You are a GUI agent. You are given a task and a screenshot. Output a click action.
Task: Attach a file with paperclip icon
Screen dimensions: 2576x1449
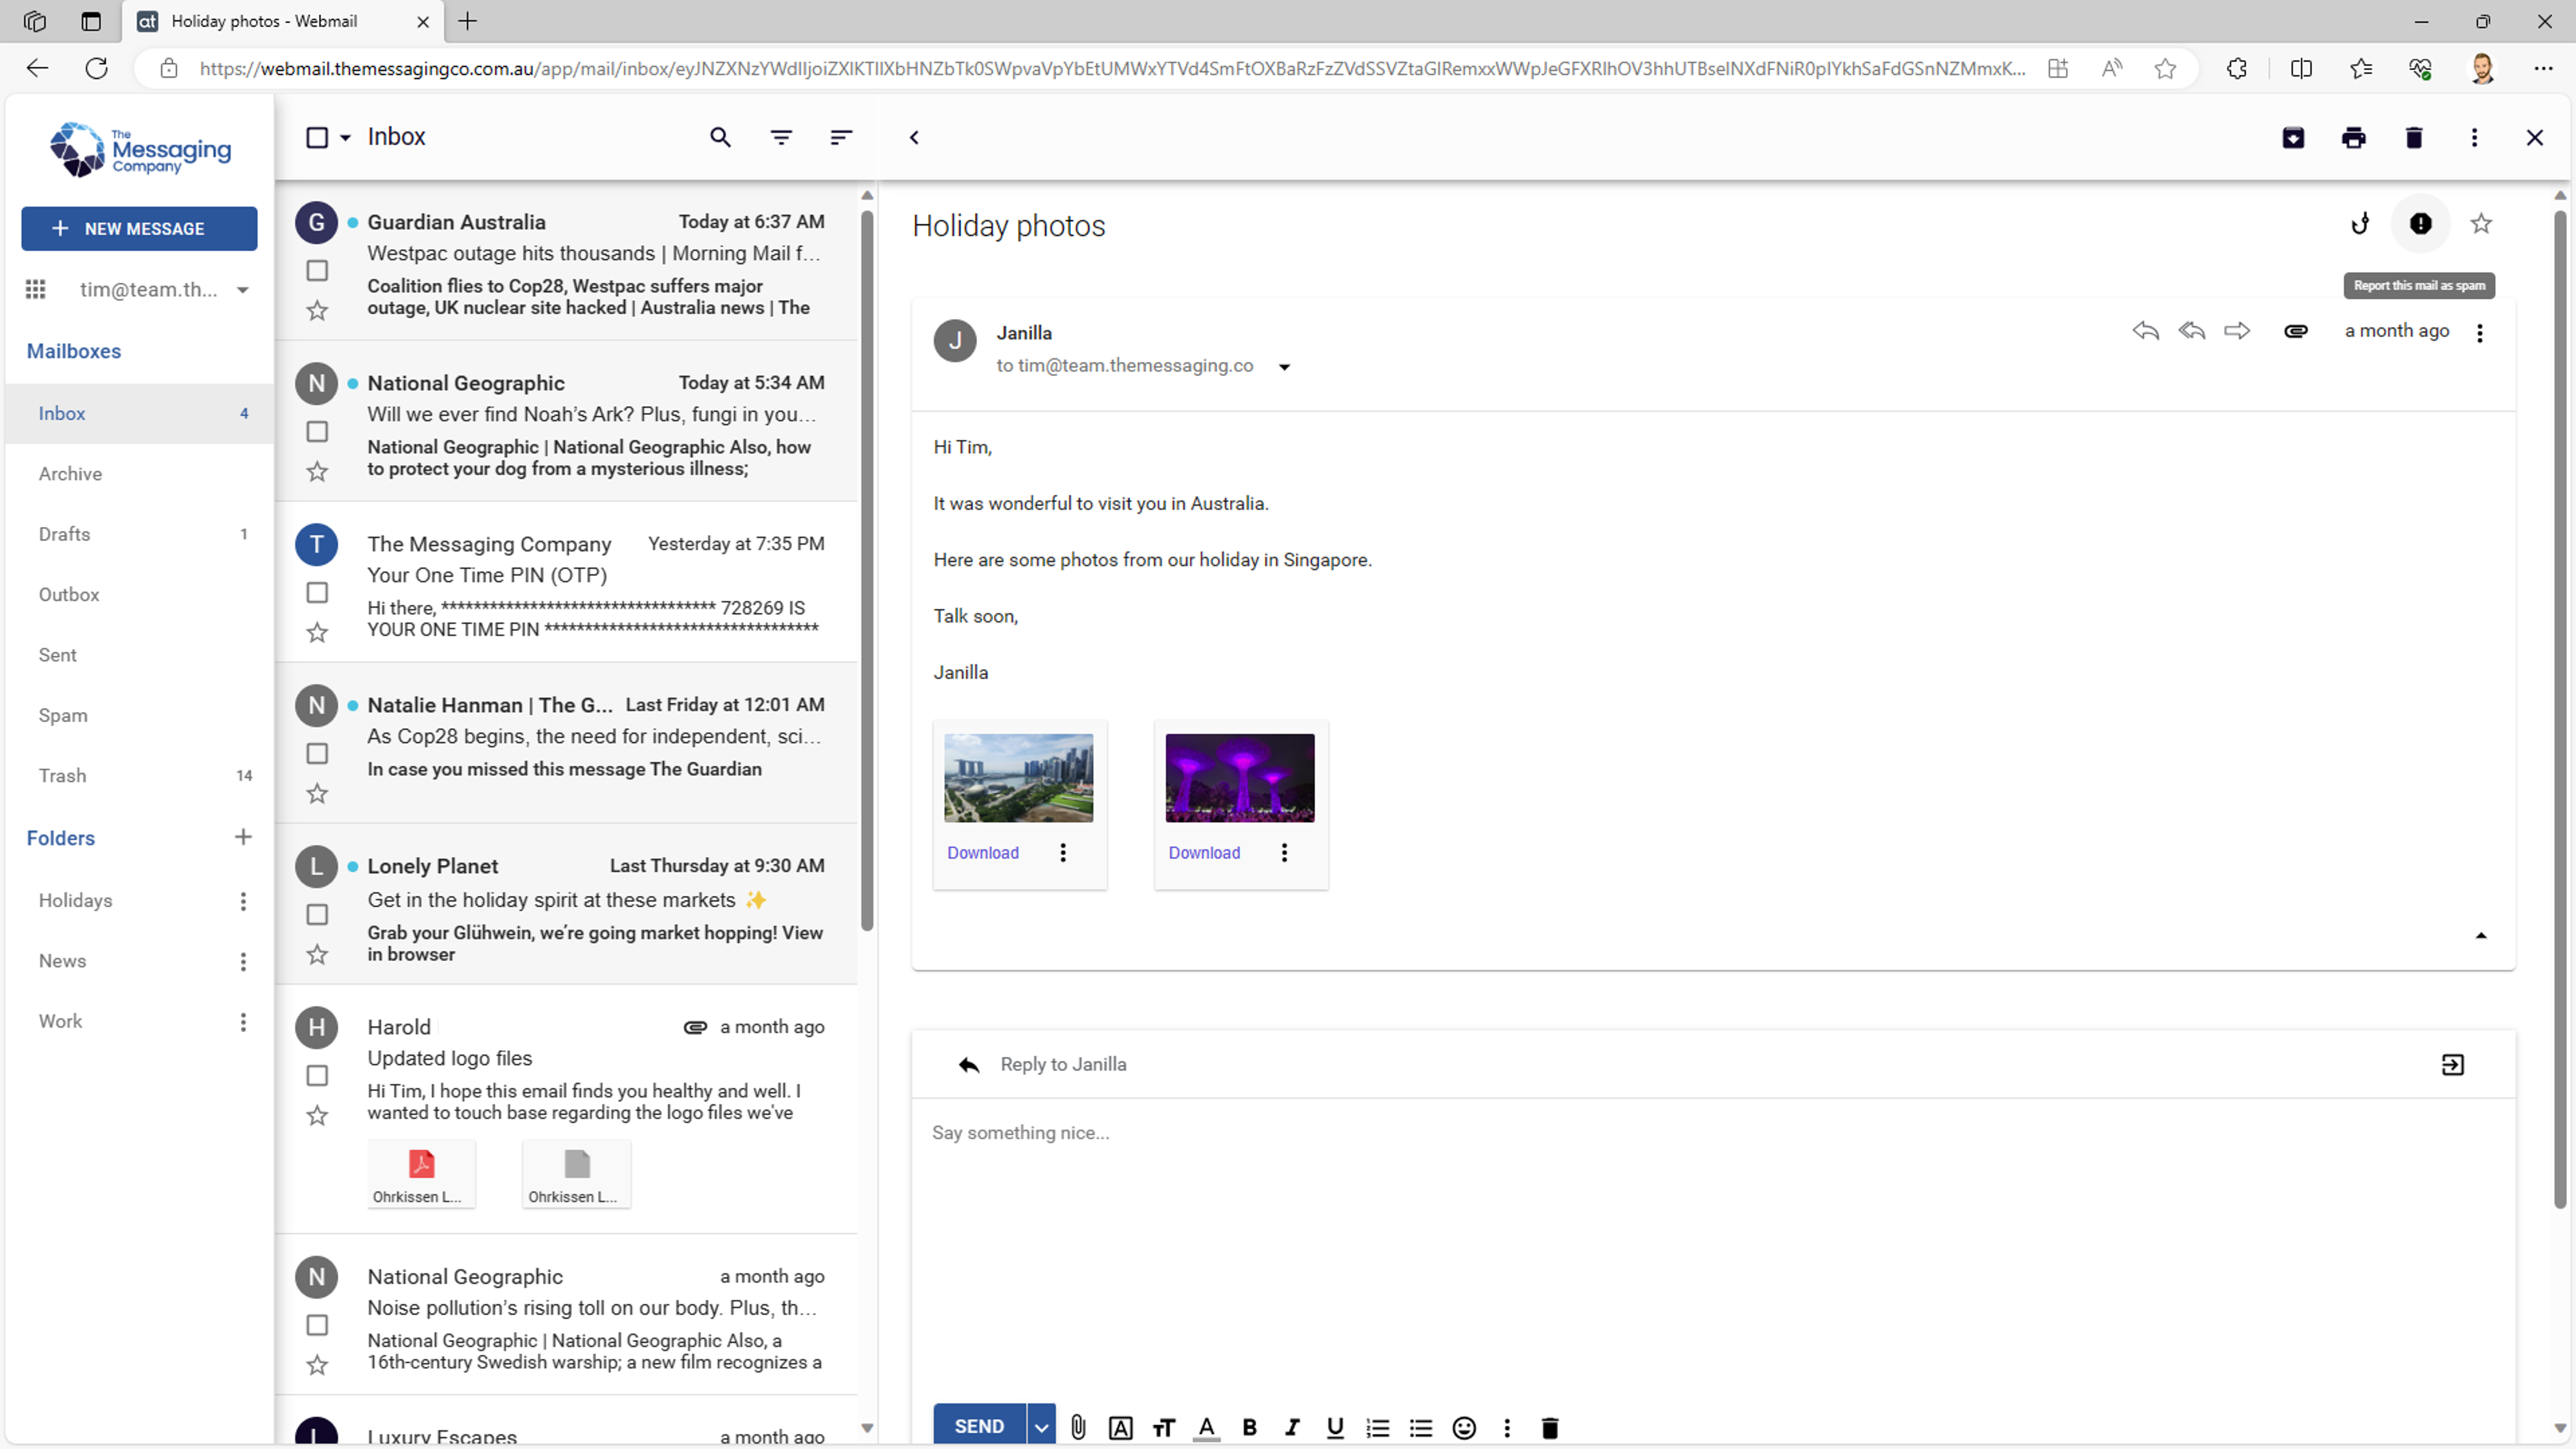(1078, 1428)
